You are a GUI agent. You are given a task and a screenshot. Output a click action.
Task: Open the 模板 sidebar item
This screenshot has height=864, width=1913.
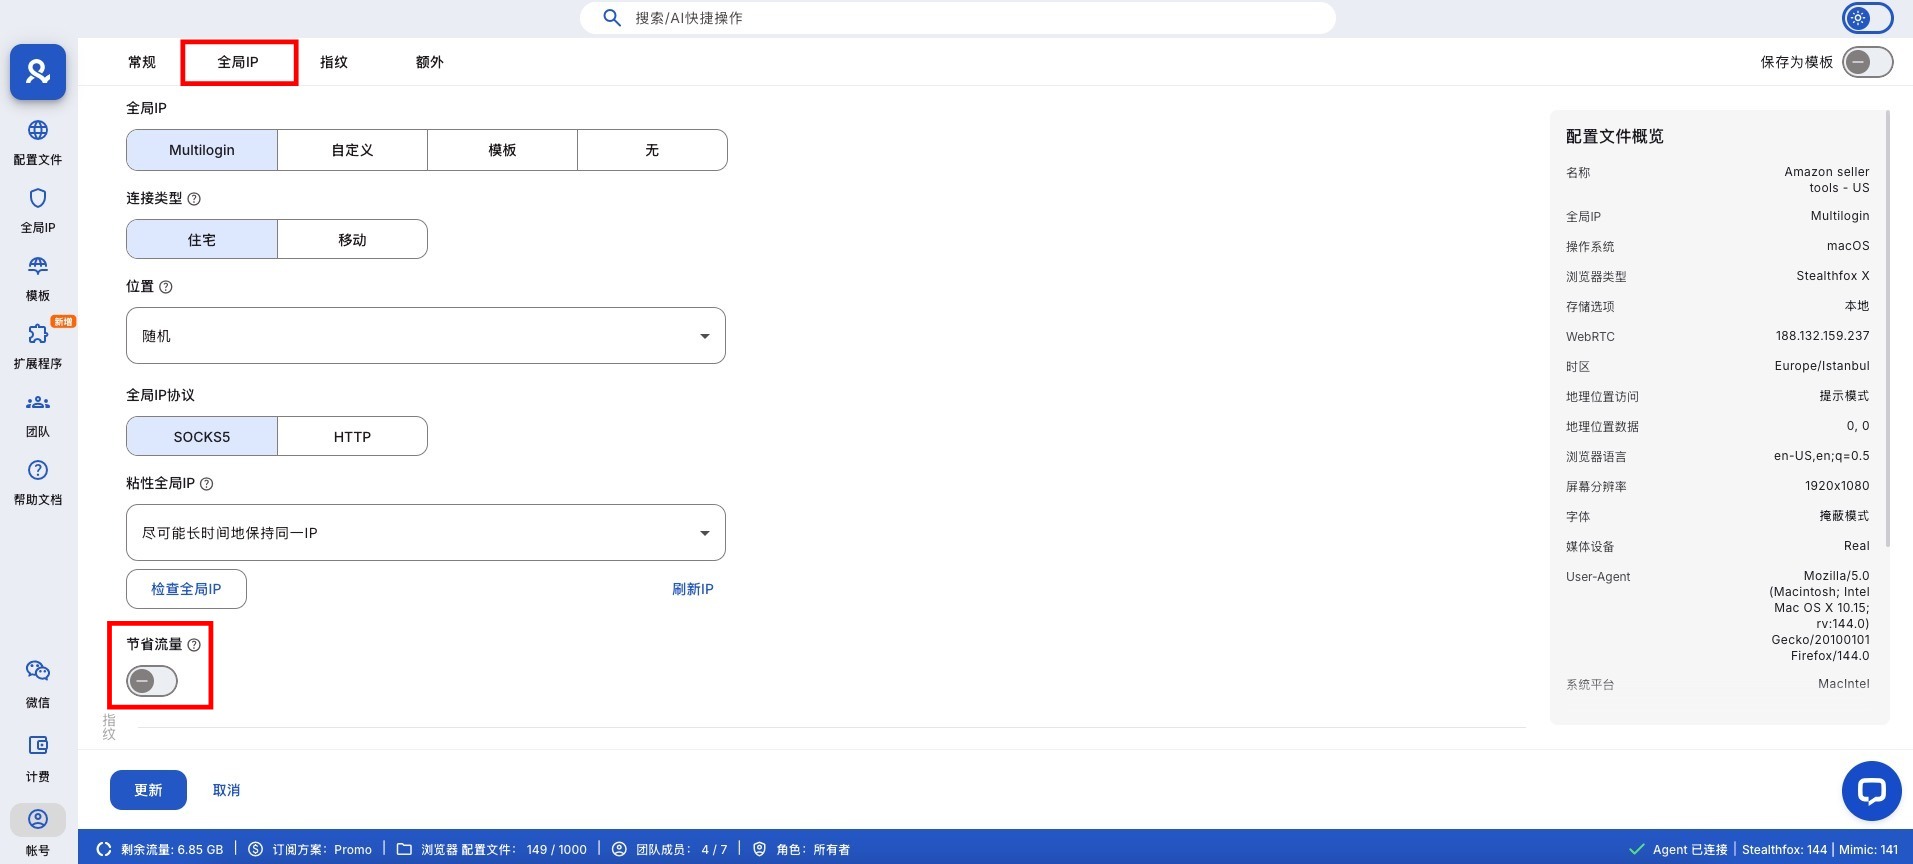(38, 279)
